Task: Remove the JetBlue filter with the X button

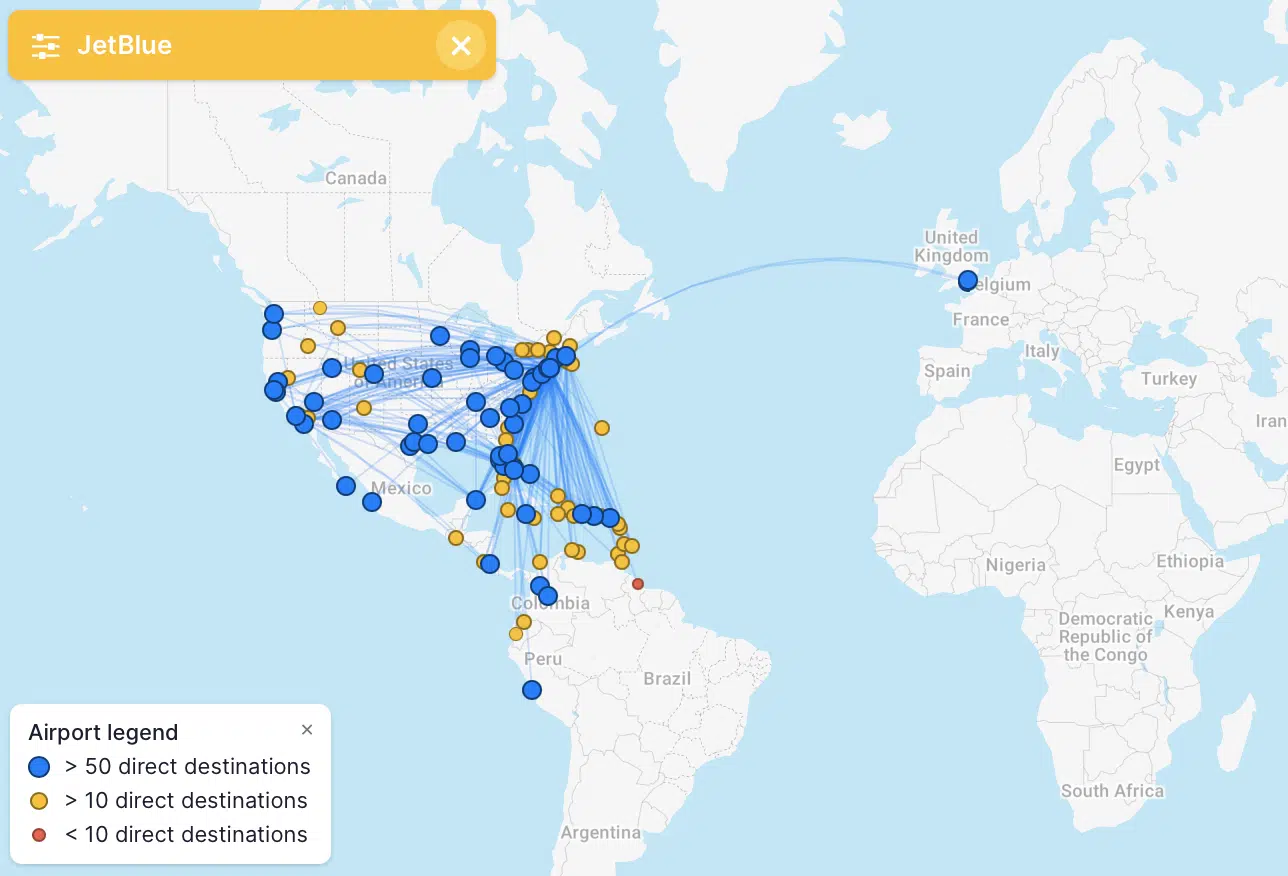Action: click(461, 45)
